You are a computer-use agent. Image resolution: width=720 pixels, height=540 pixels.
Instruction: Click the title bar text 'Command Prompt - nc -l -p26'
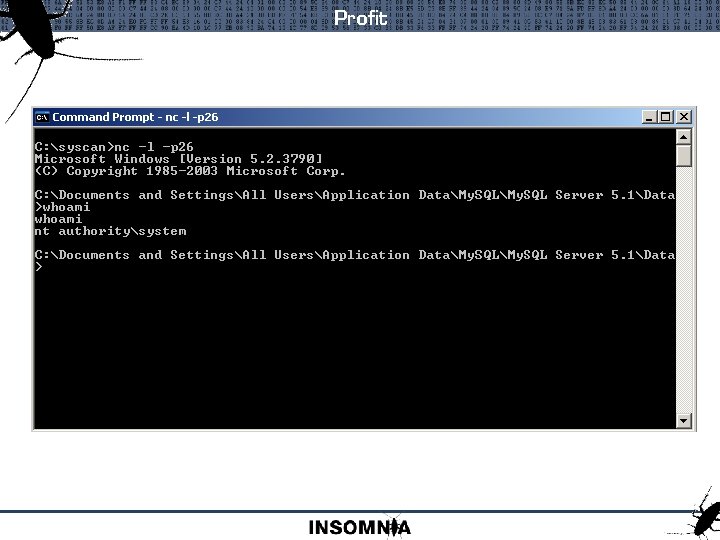pos(135,118)
